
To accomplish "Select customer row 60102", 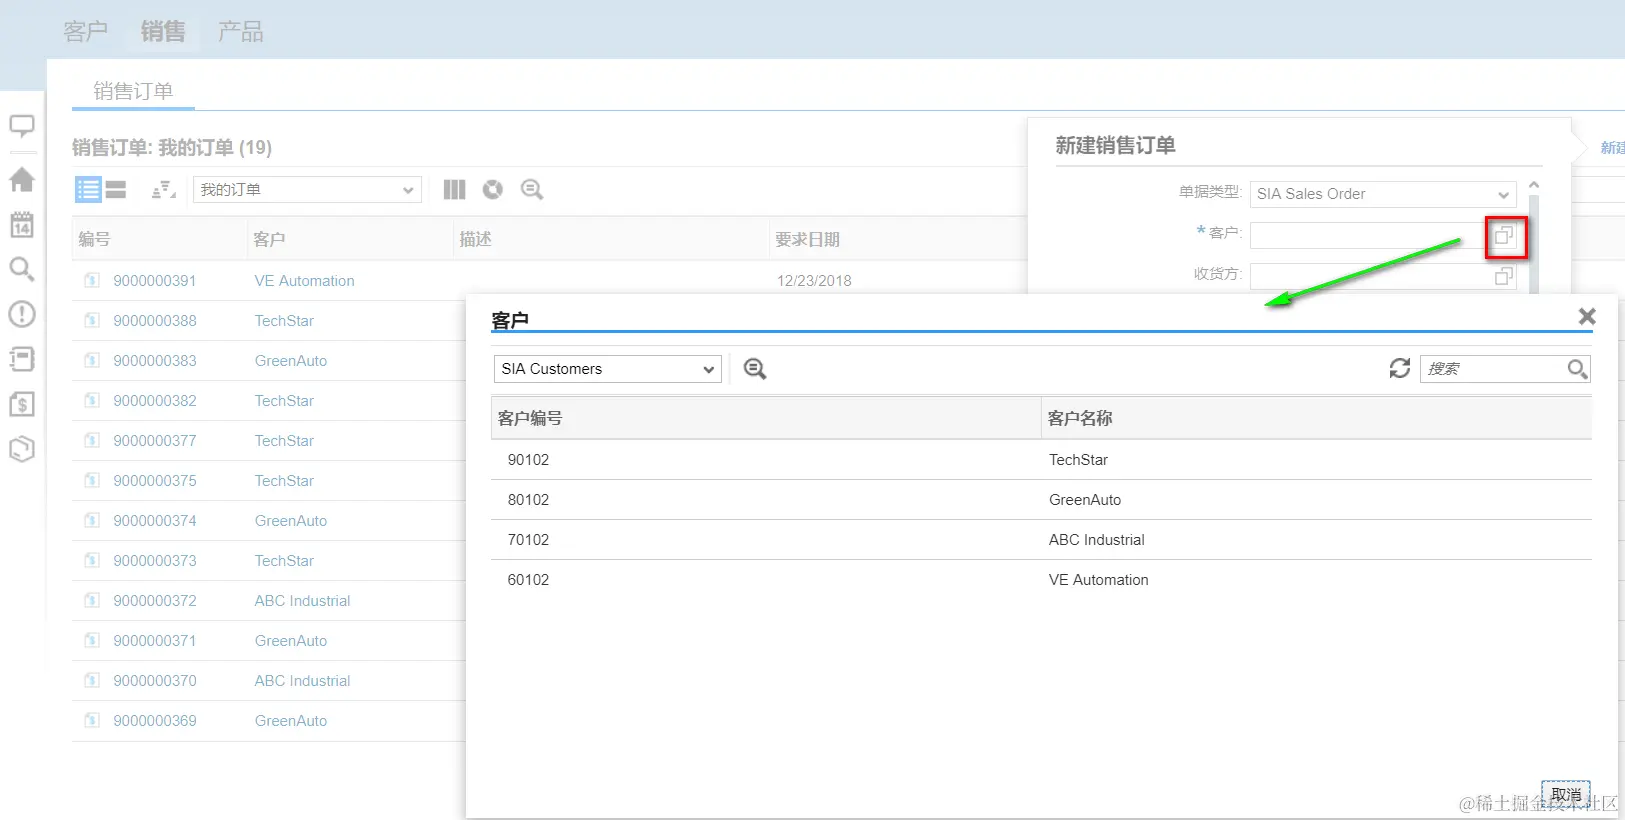I will pos(1041,580).
